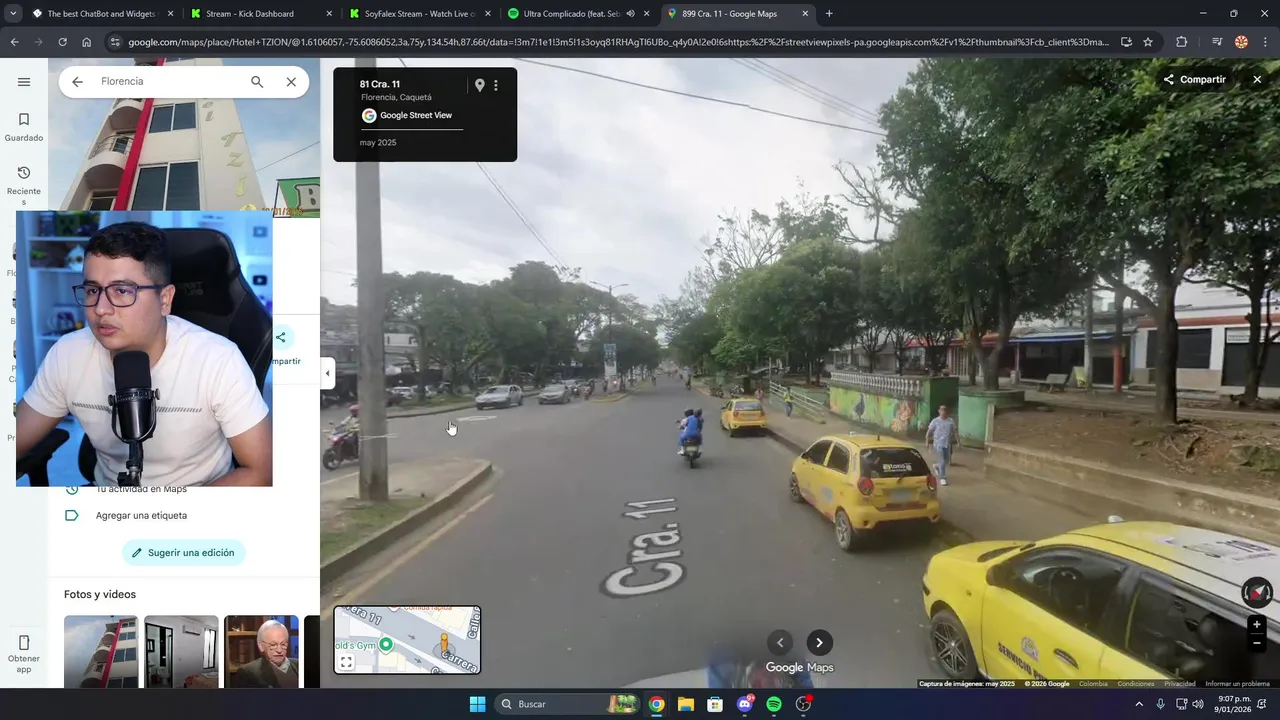
Task: Mute the Ultra Complicado tab audio icon
Action: click(x=630, y=14)
